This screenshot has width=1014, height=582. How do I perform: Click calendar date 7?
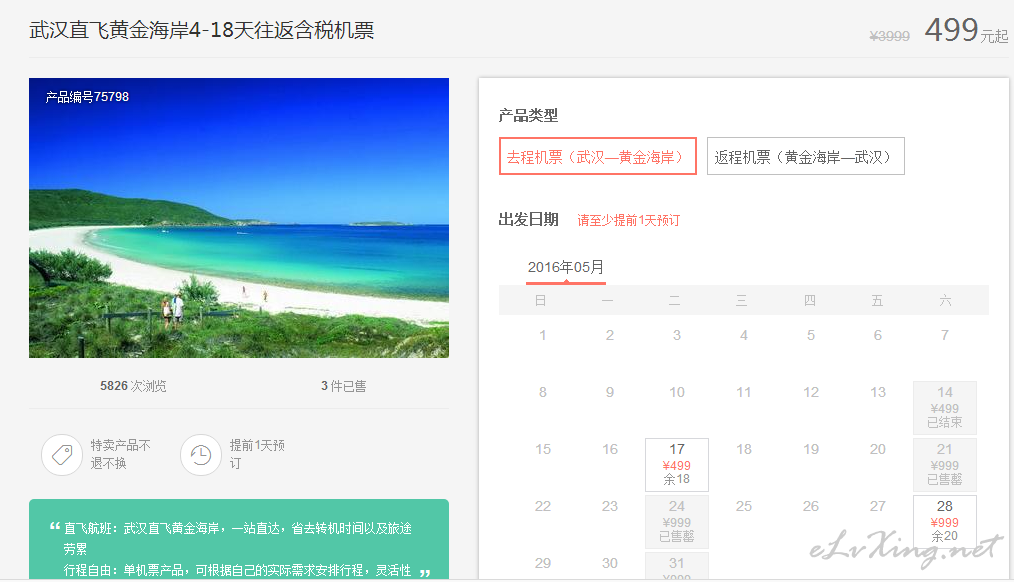click(x=944, y=335)
